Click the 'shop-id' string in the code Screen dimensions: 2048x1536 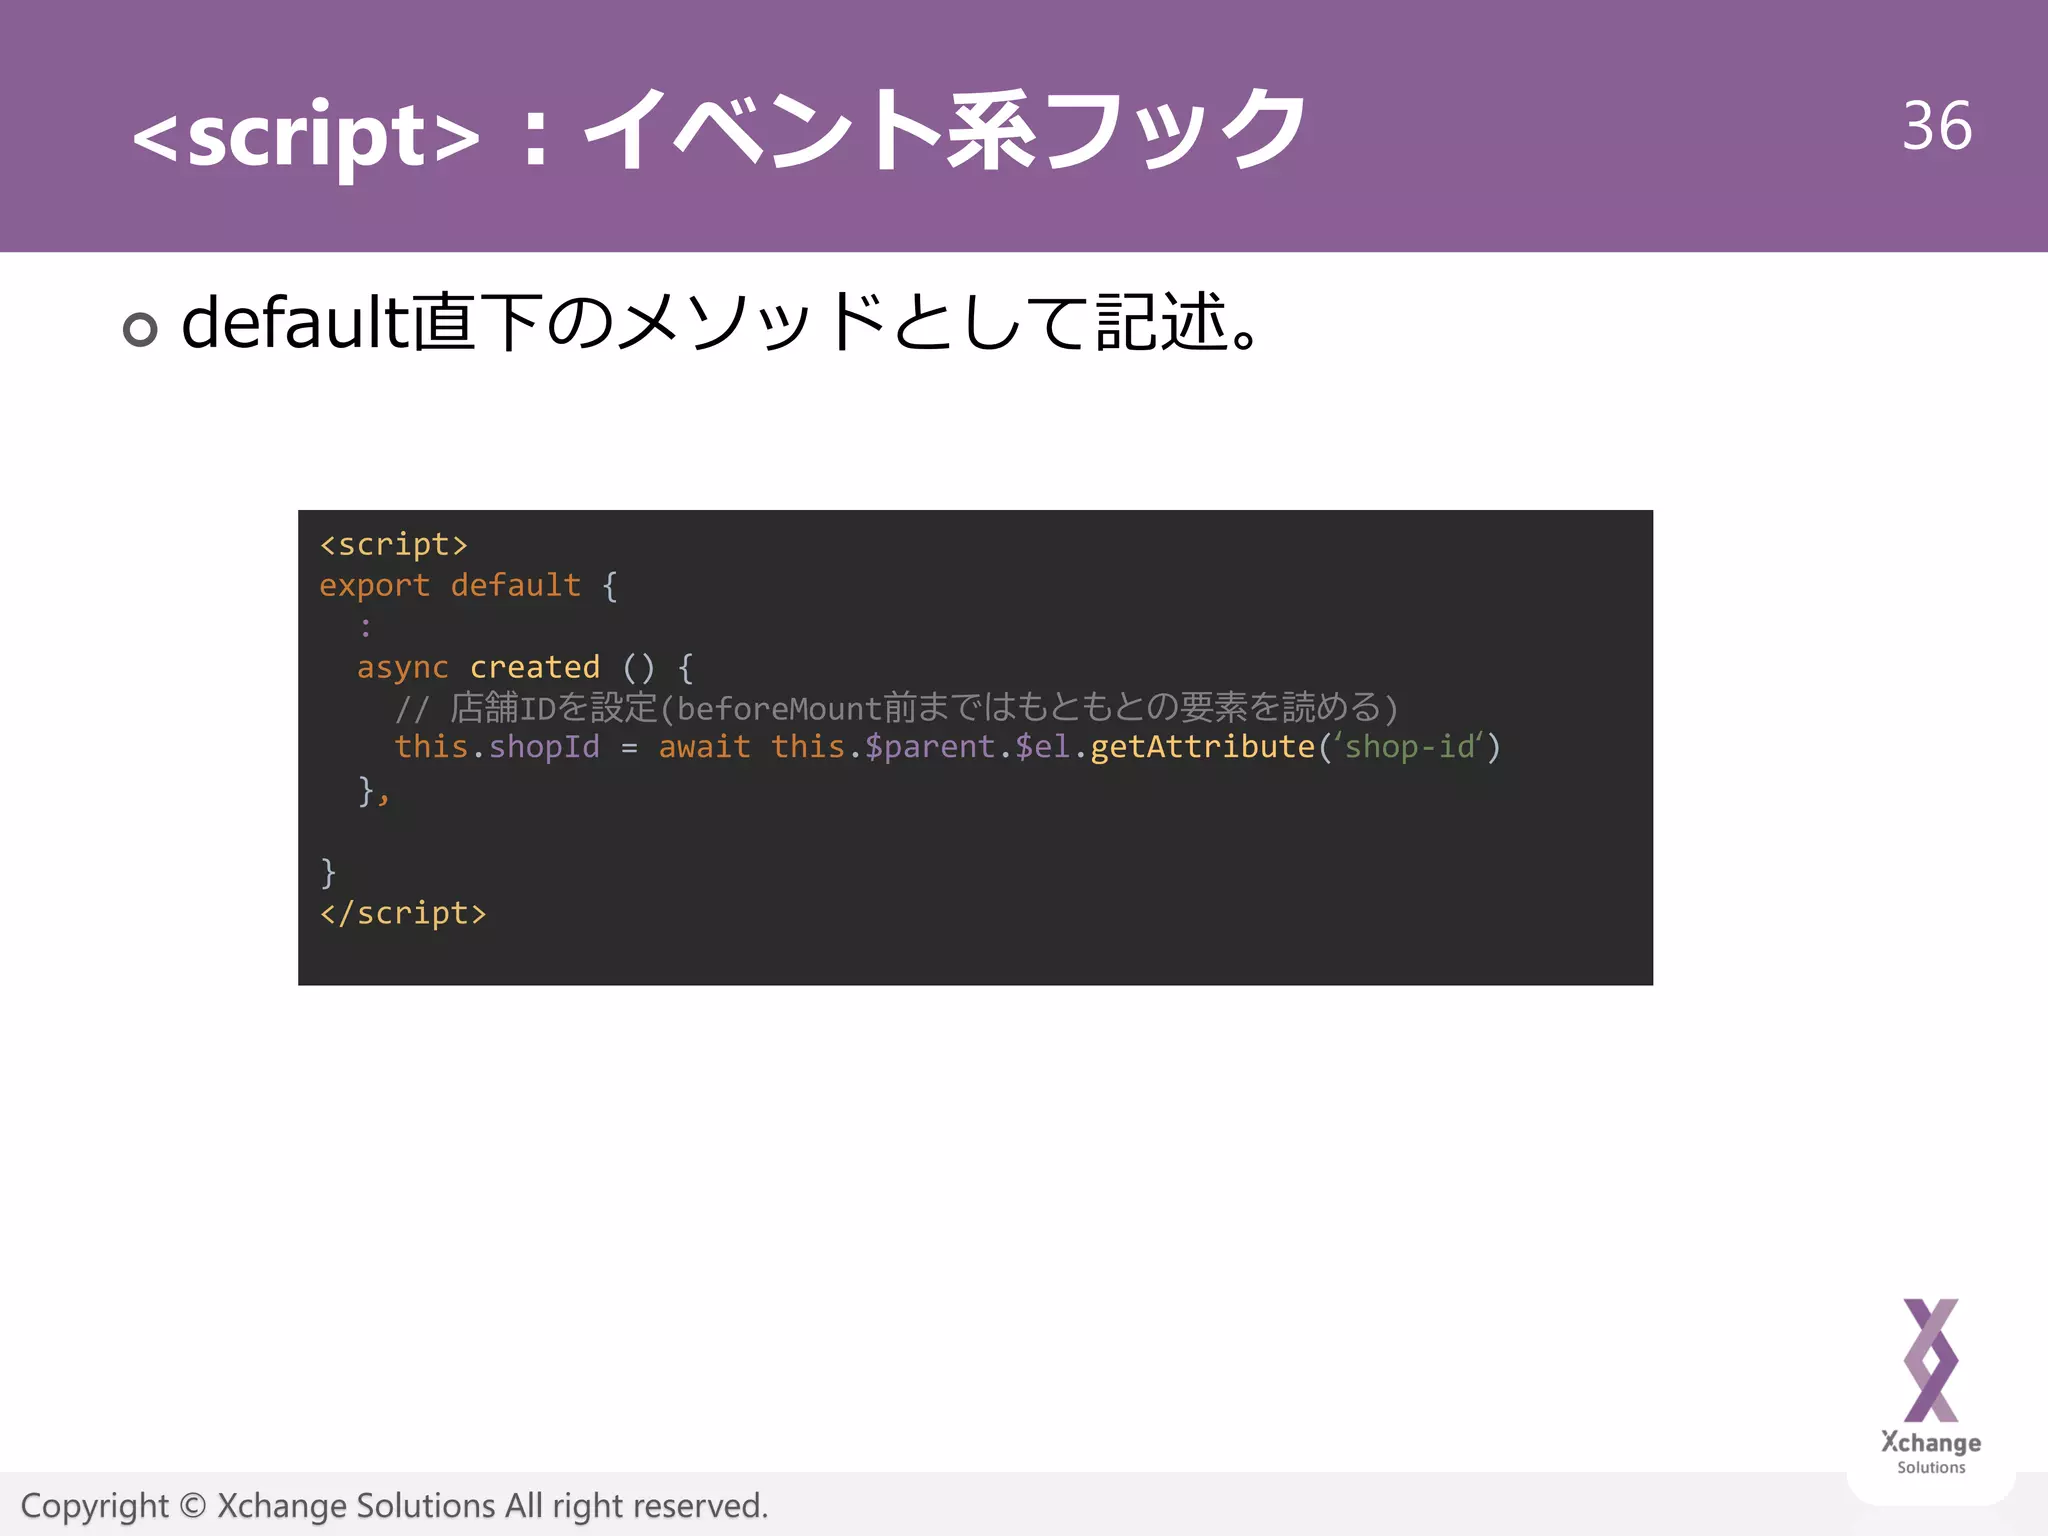[x=1408, y=747]
